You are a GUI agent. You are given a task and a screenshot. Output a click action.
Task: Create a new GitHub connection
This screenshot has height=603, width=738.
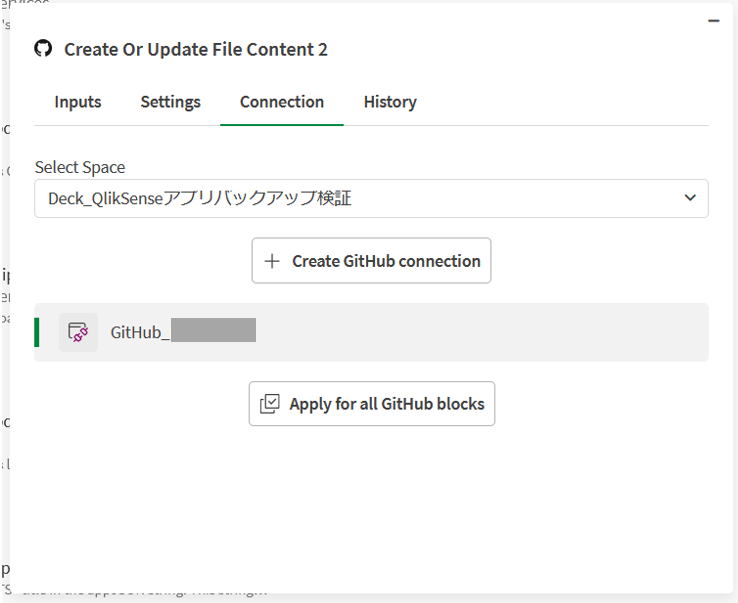pyautogui.click(x=371, y=260)
